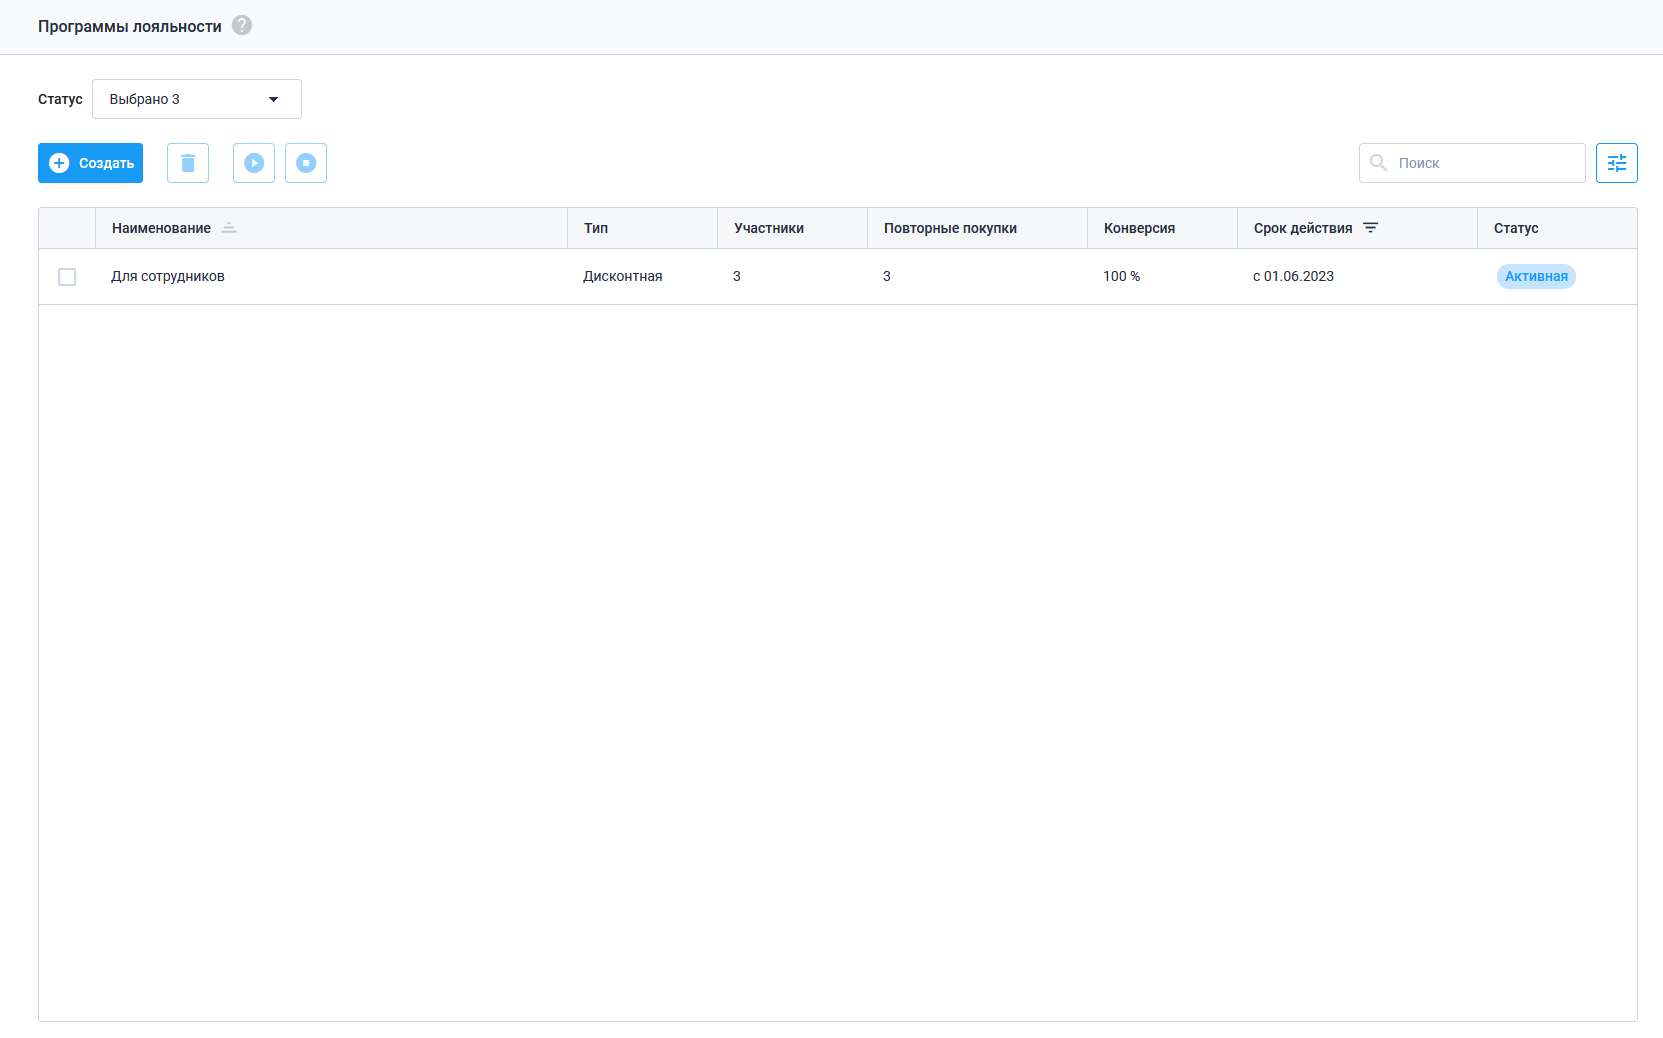This screenshot has width=1663, height=1038.
Task: Click the Активная status badge
Action: pos(1536,277)
